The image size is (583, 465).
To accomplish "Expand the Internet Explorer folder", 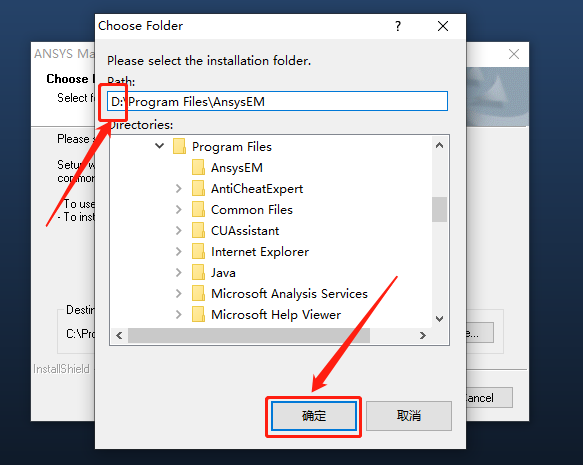I will [178, 252].
